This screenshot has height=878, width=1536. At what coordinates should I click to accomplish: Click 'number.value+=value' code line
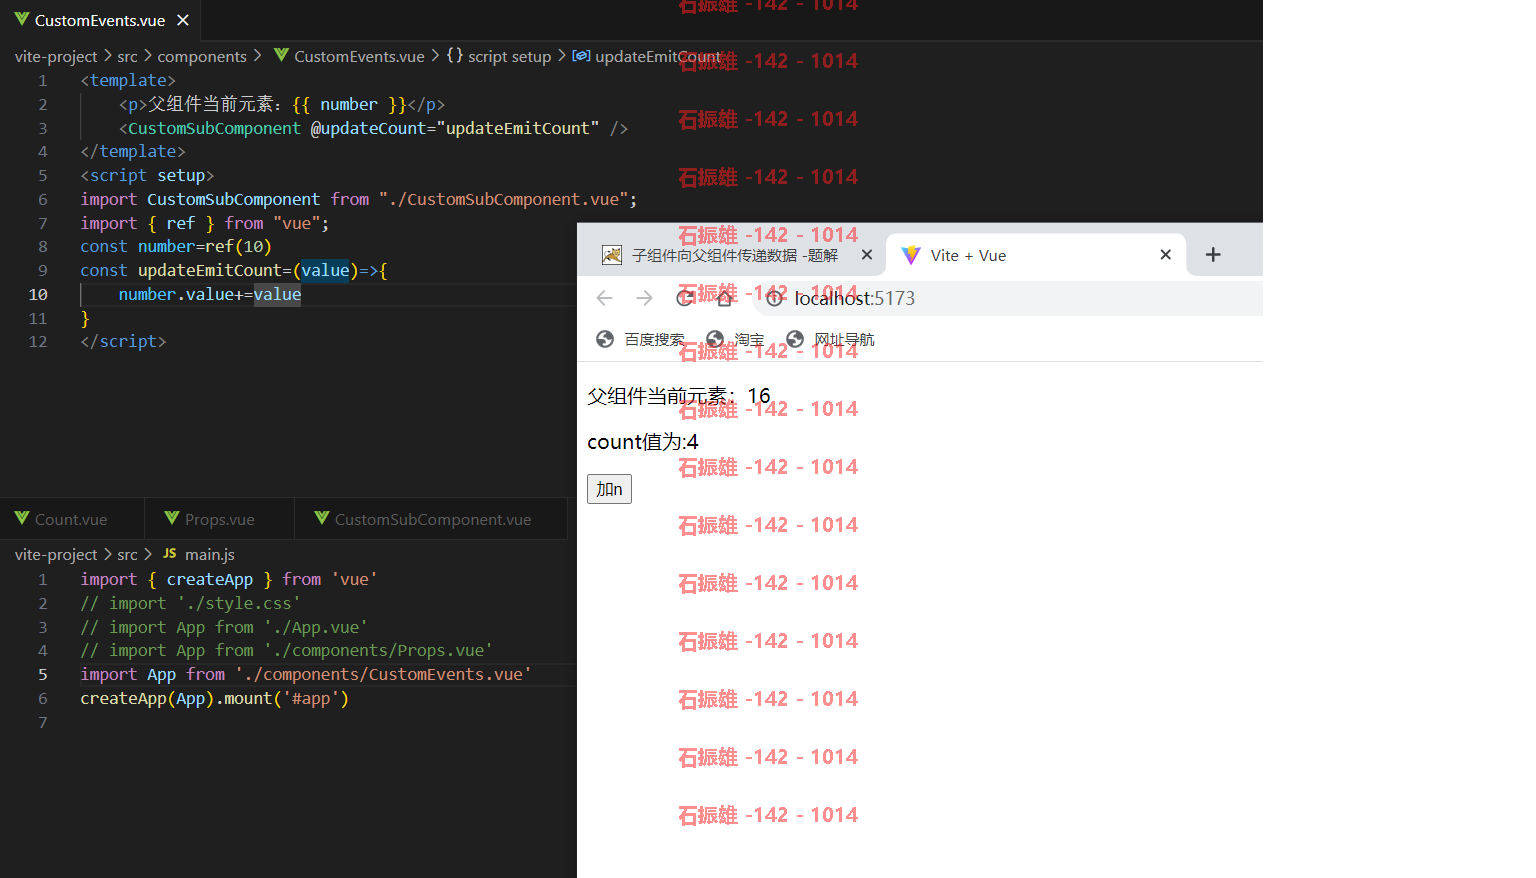pos(210,294)
